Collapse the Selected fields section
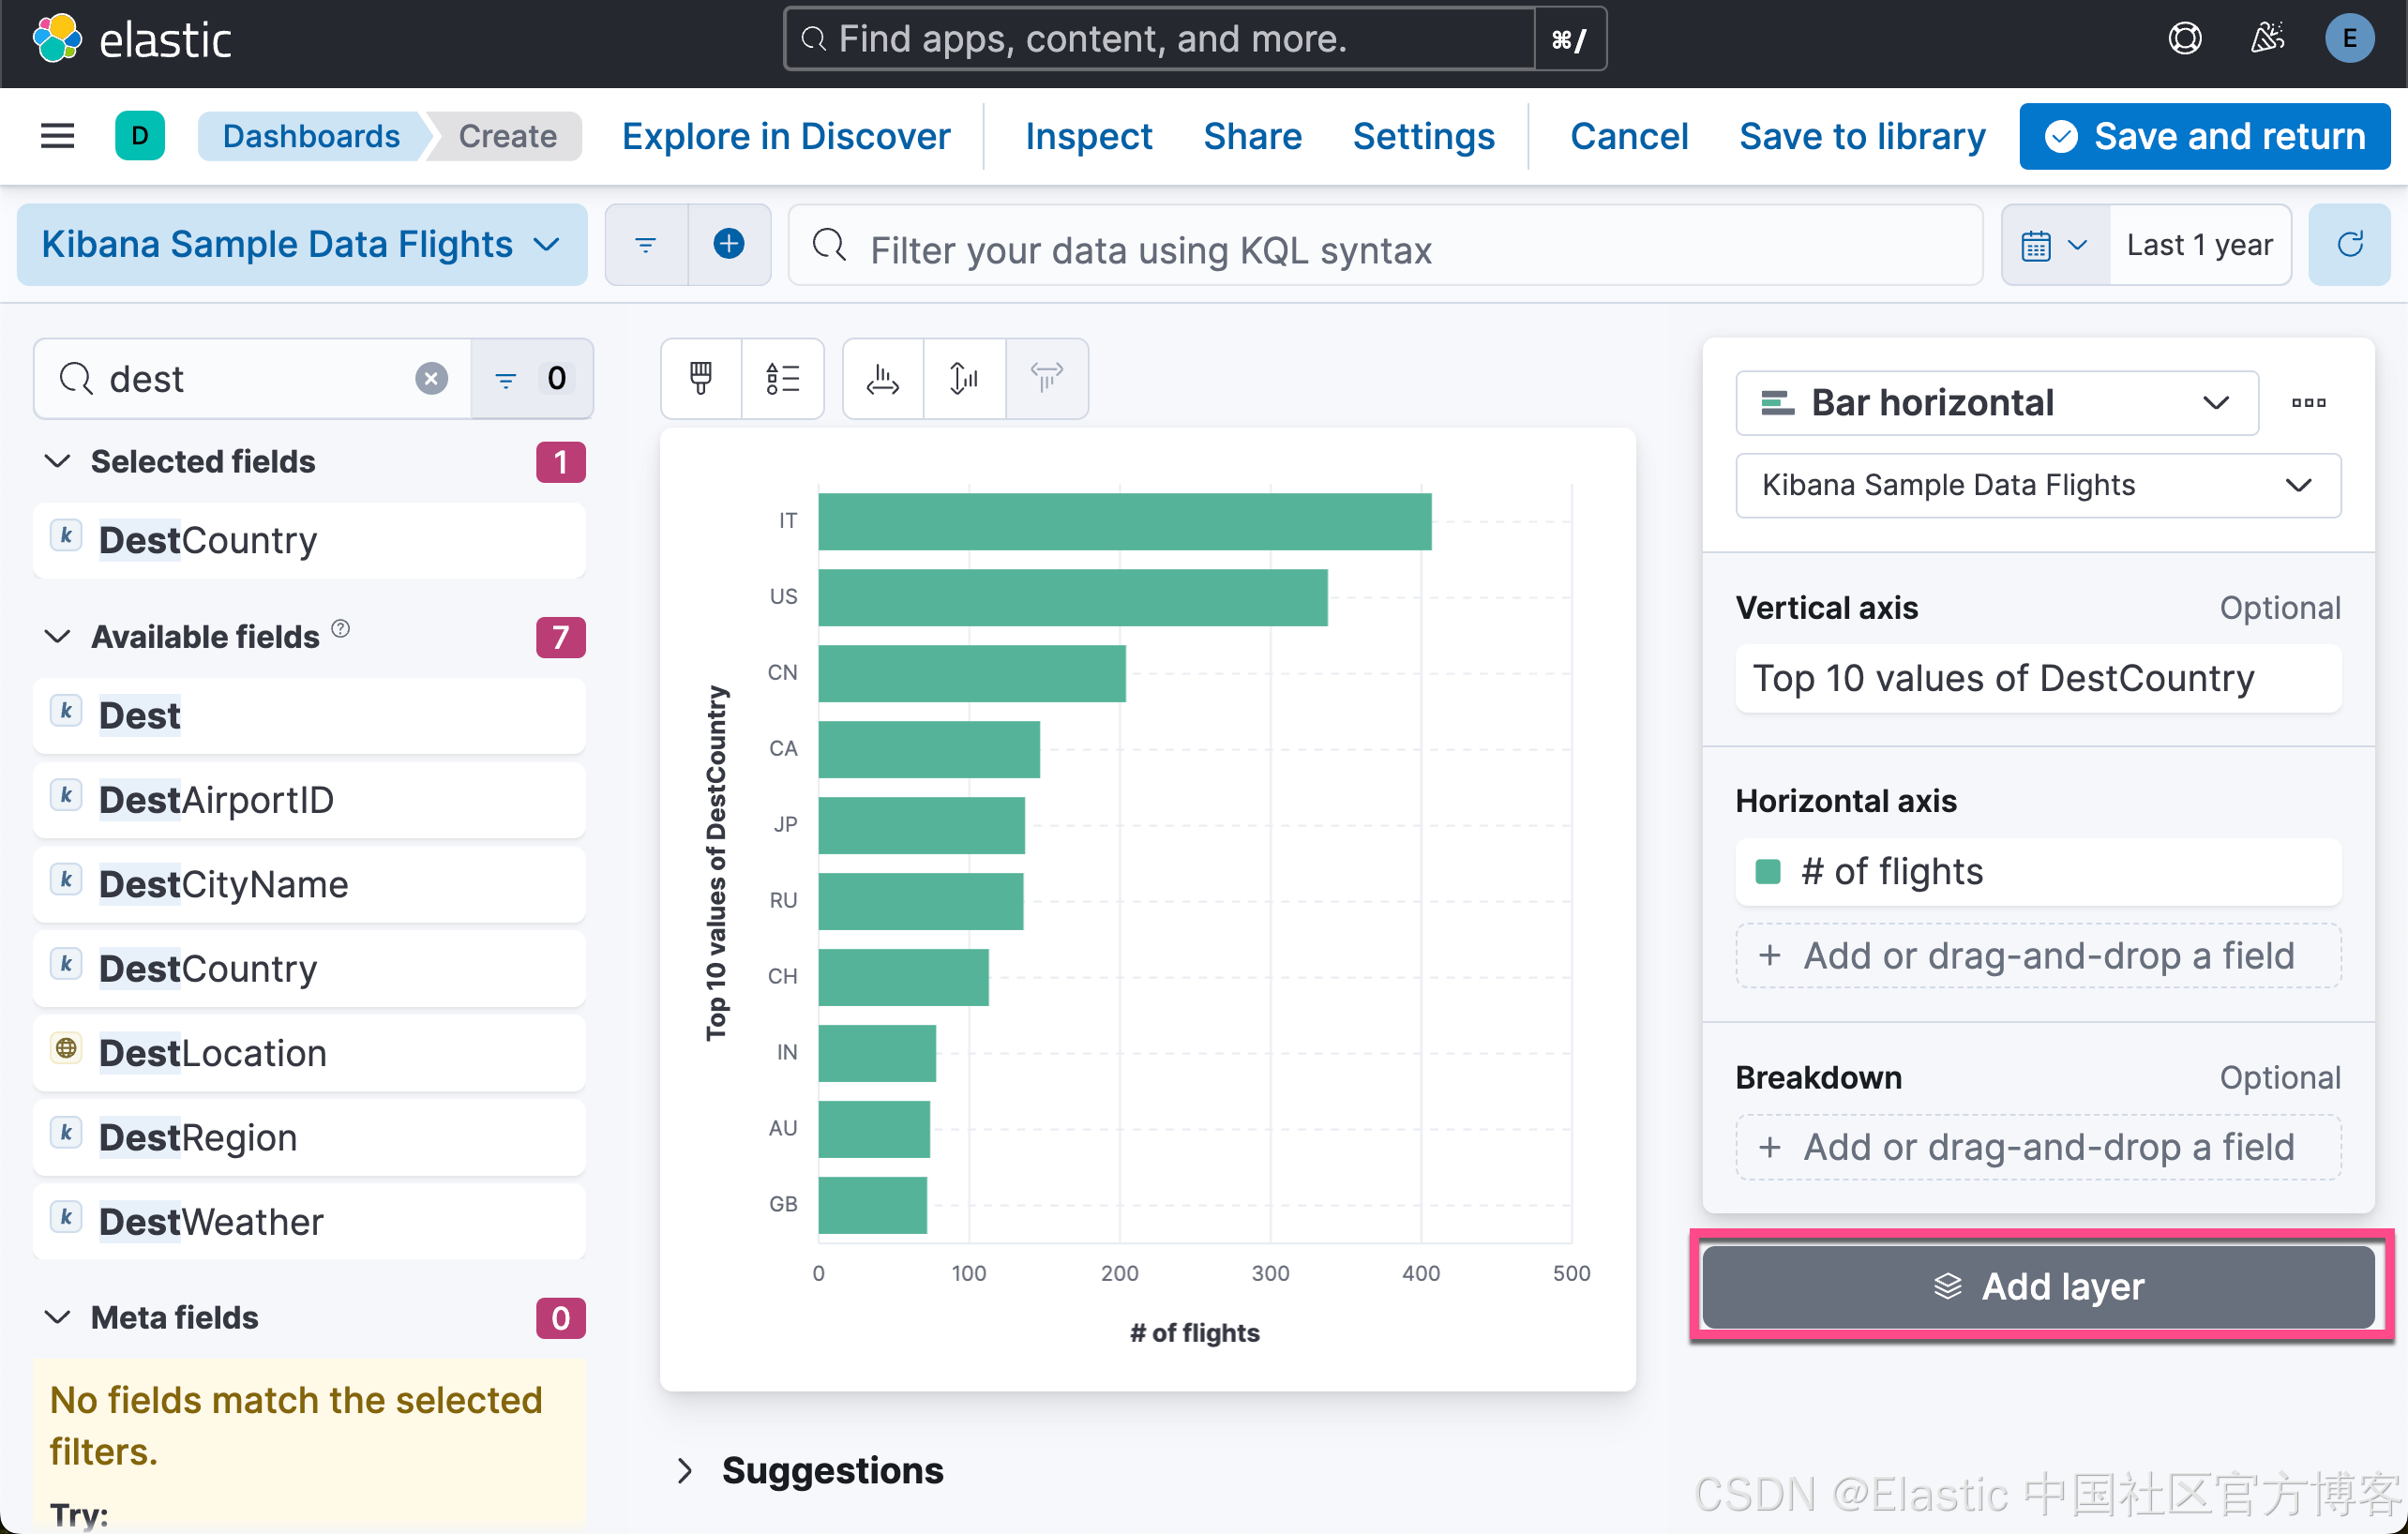2408x1534 pixels. [x=58, y=461]
